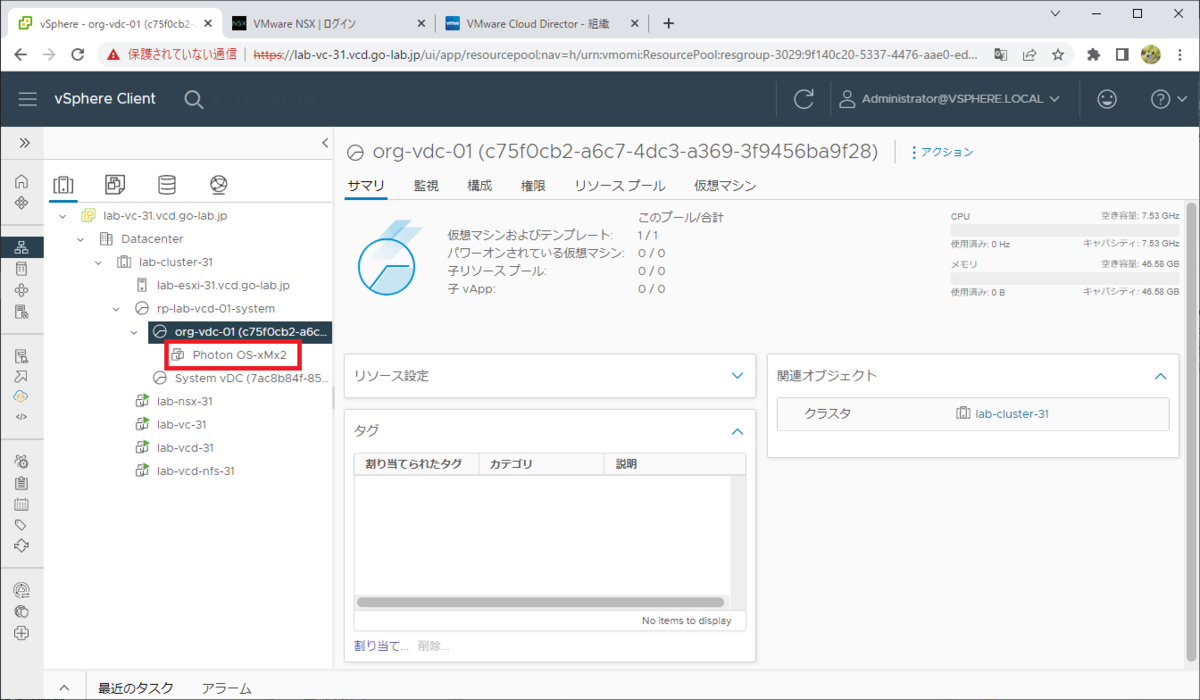
Task: Switch to VMs and Templates inventory view
Action: pos(115,185)
